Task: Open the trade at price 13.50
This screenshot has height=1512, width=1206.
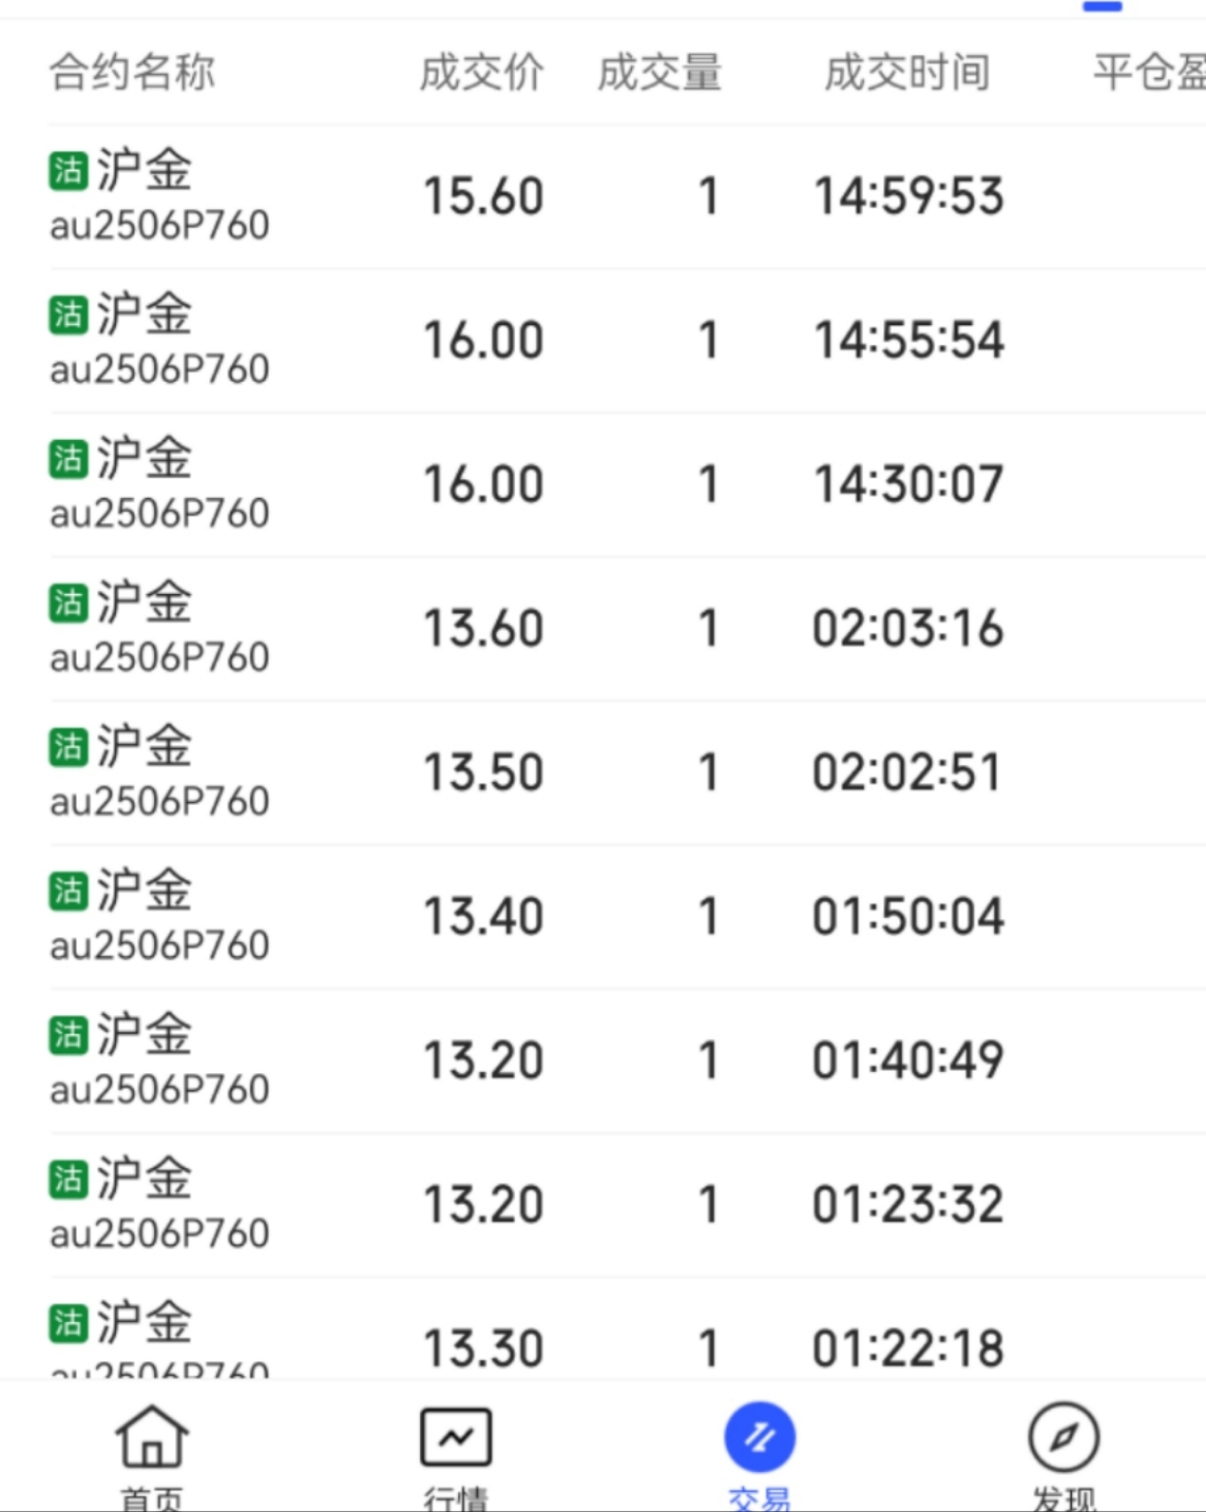Action: point(627,773)
